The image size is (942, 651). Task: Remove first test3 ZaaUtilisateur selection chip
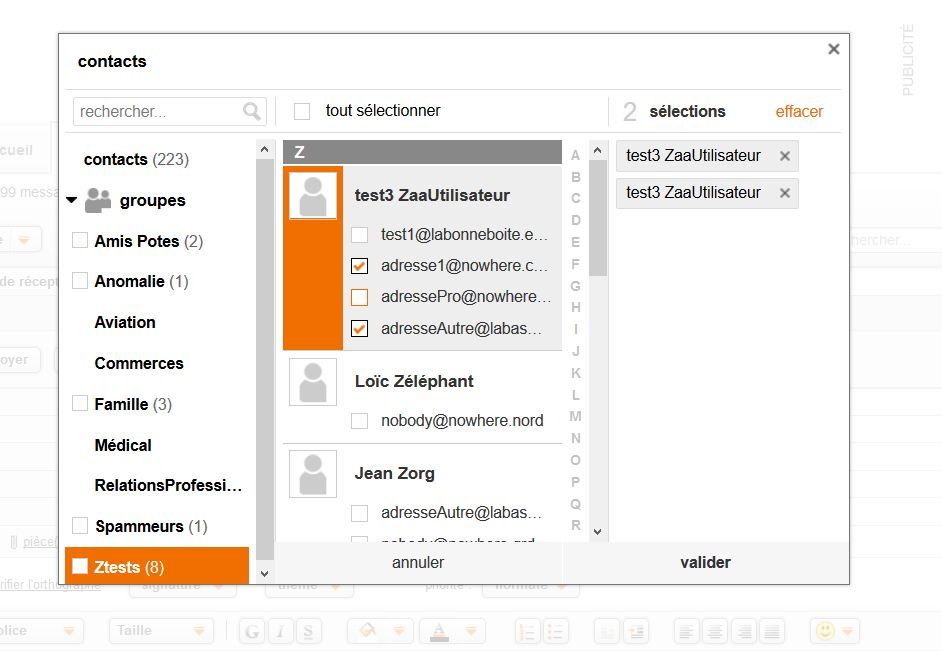pyautogui.click(x=785, y=156)
